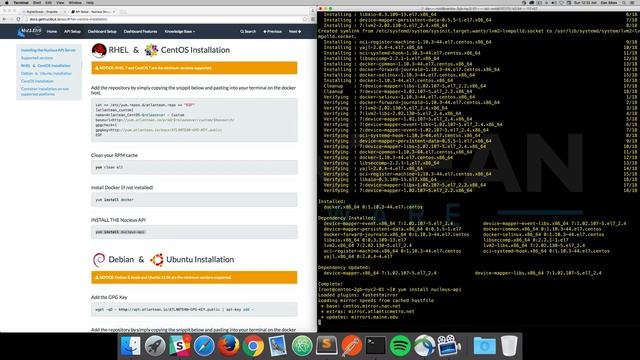Open Dashboard Setup in navbar
Screen dimensions: 640x360
(102, 31)
